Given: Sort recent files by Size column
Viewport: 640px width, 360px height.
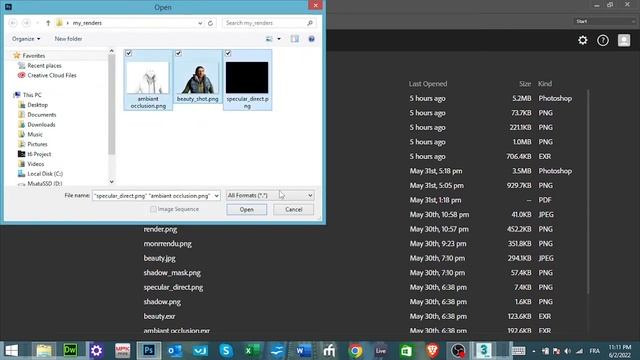Looking at the screenshot, I should (525, 84).
